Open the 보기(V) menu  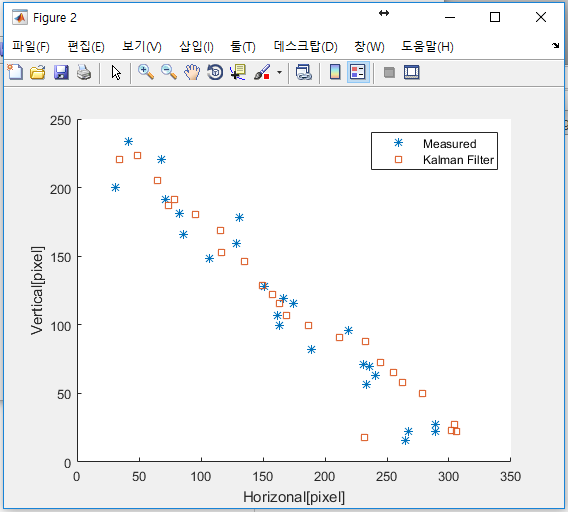[142, 46]
